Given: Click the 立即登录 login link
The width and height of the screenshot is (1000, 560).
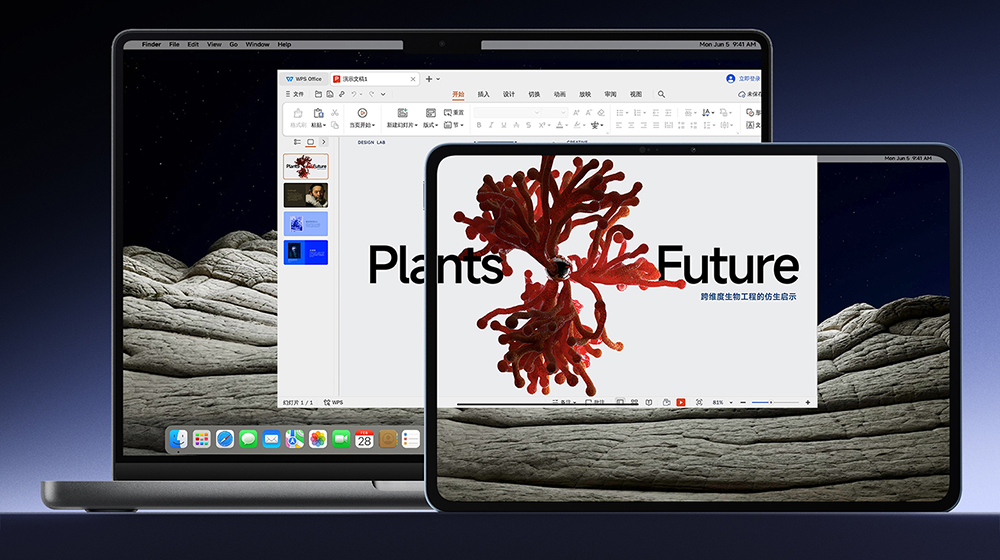Looking at the screenshot, I should (x=749, y=78).
